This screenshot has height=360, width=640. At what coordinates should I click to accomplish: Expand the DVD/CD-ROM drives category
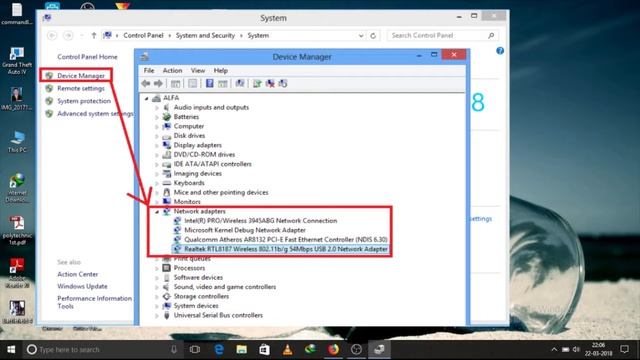click(157, 155)
